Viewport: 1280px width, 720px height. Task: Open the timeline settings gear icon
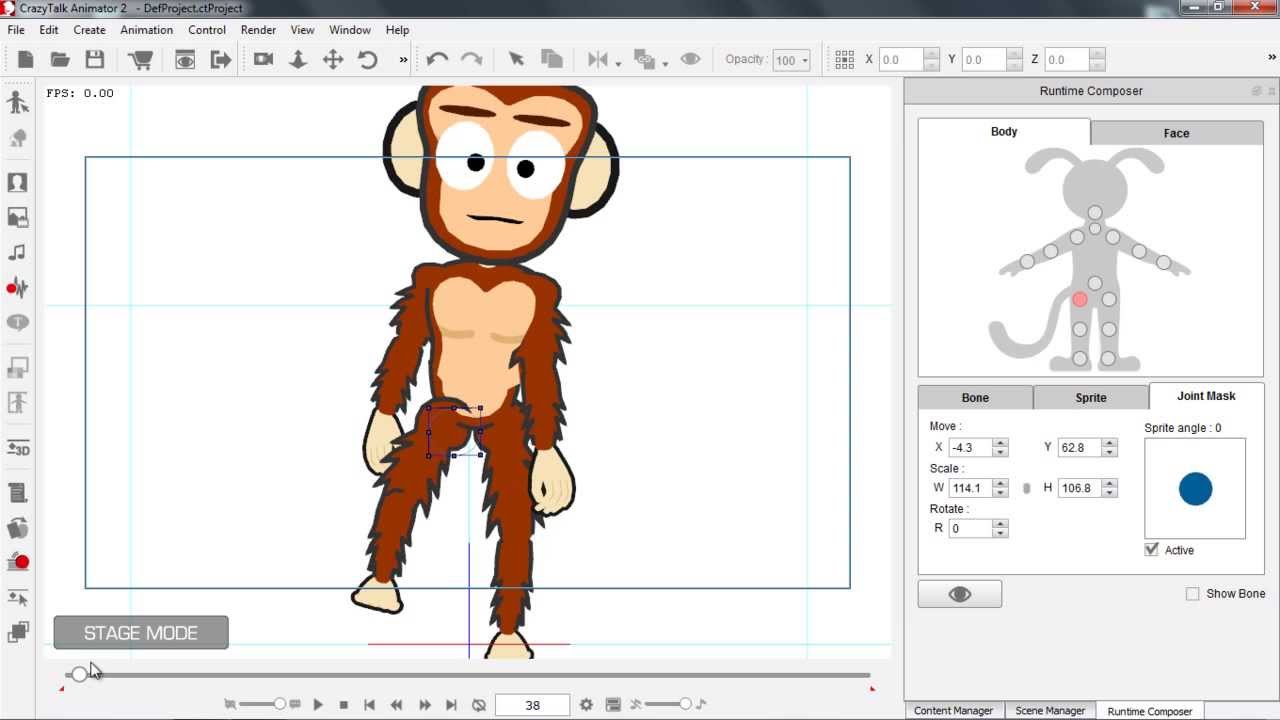586,705
